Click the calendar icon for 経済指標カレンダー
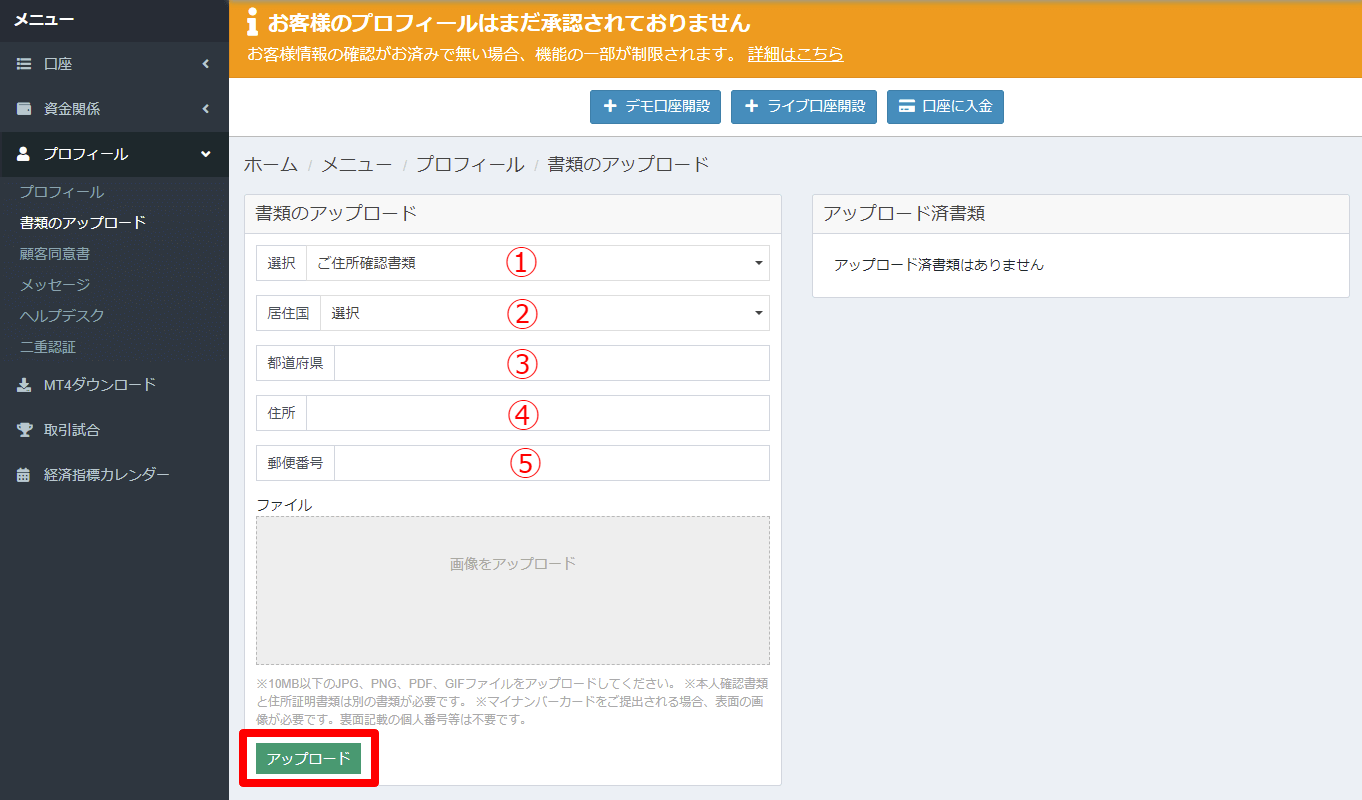 [24, 475]
